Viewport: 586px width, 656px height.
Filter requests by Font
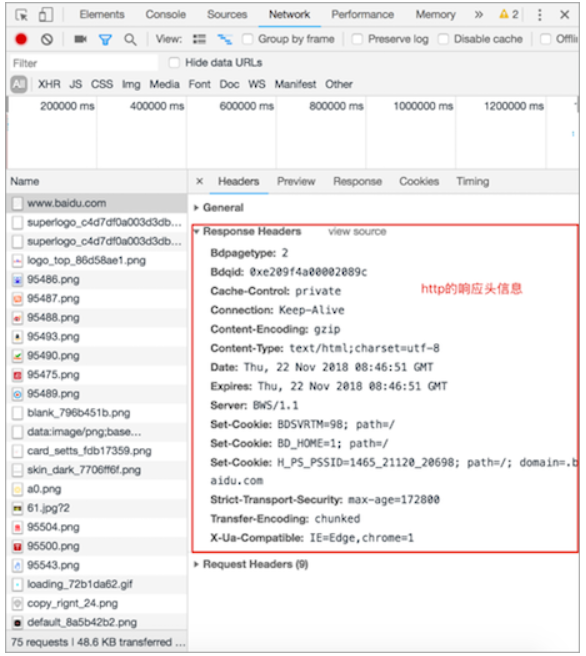(x=200, y=85)
